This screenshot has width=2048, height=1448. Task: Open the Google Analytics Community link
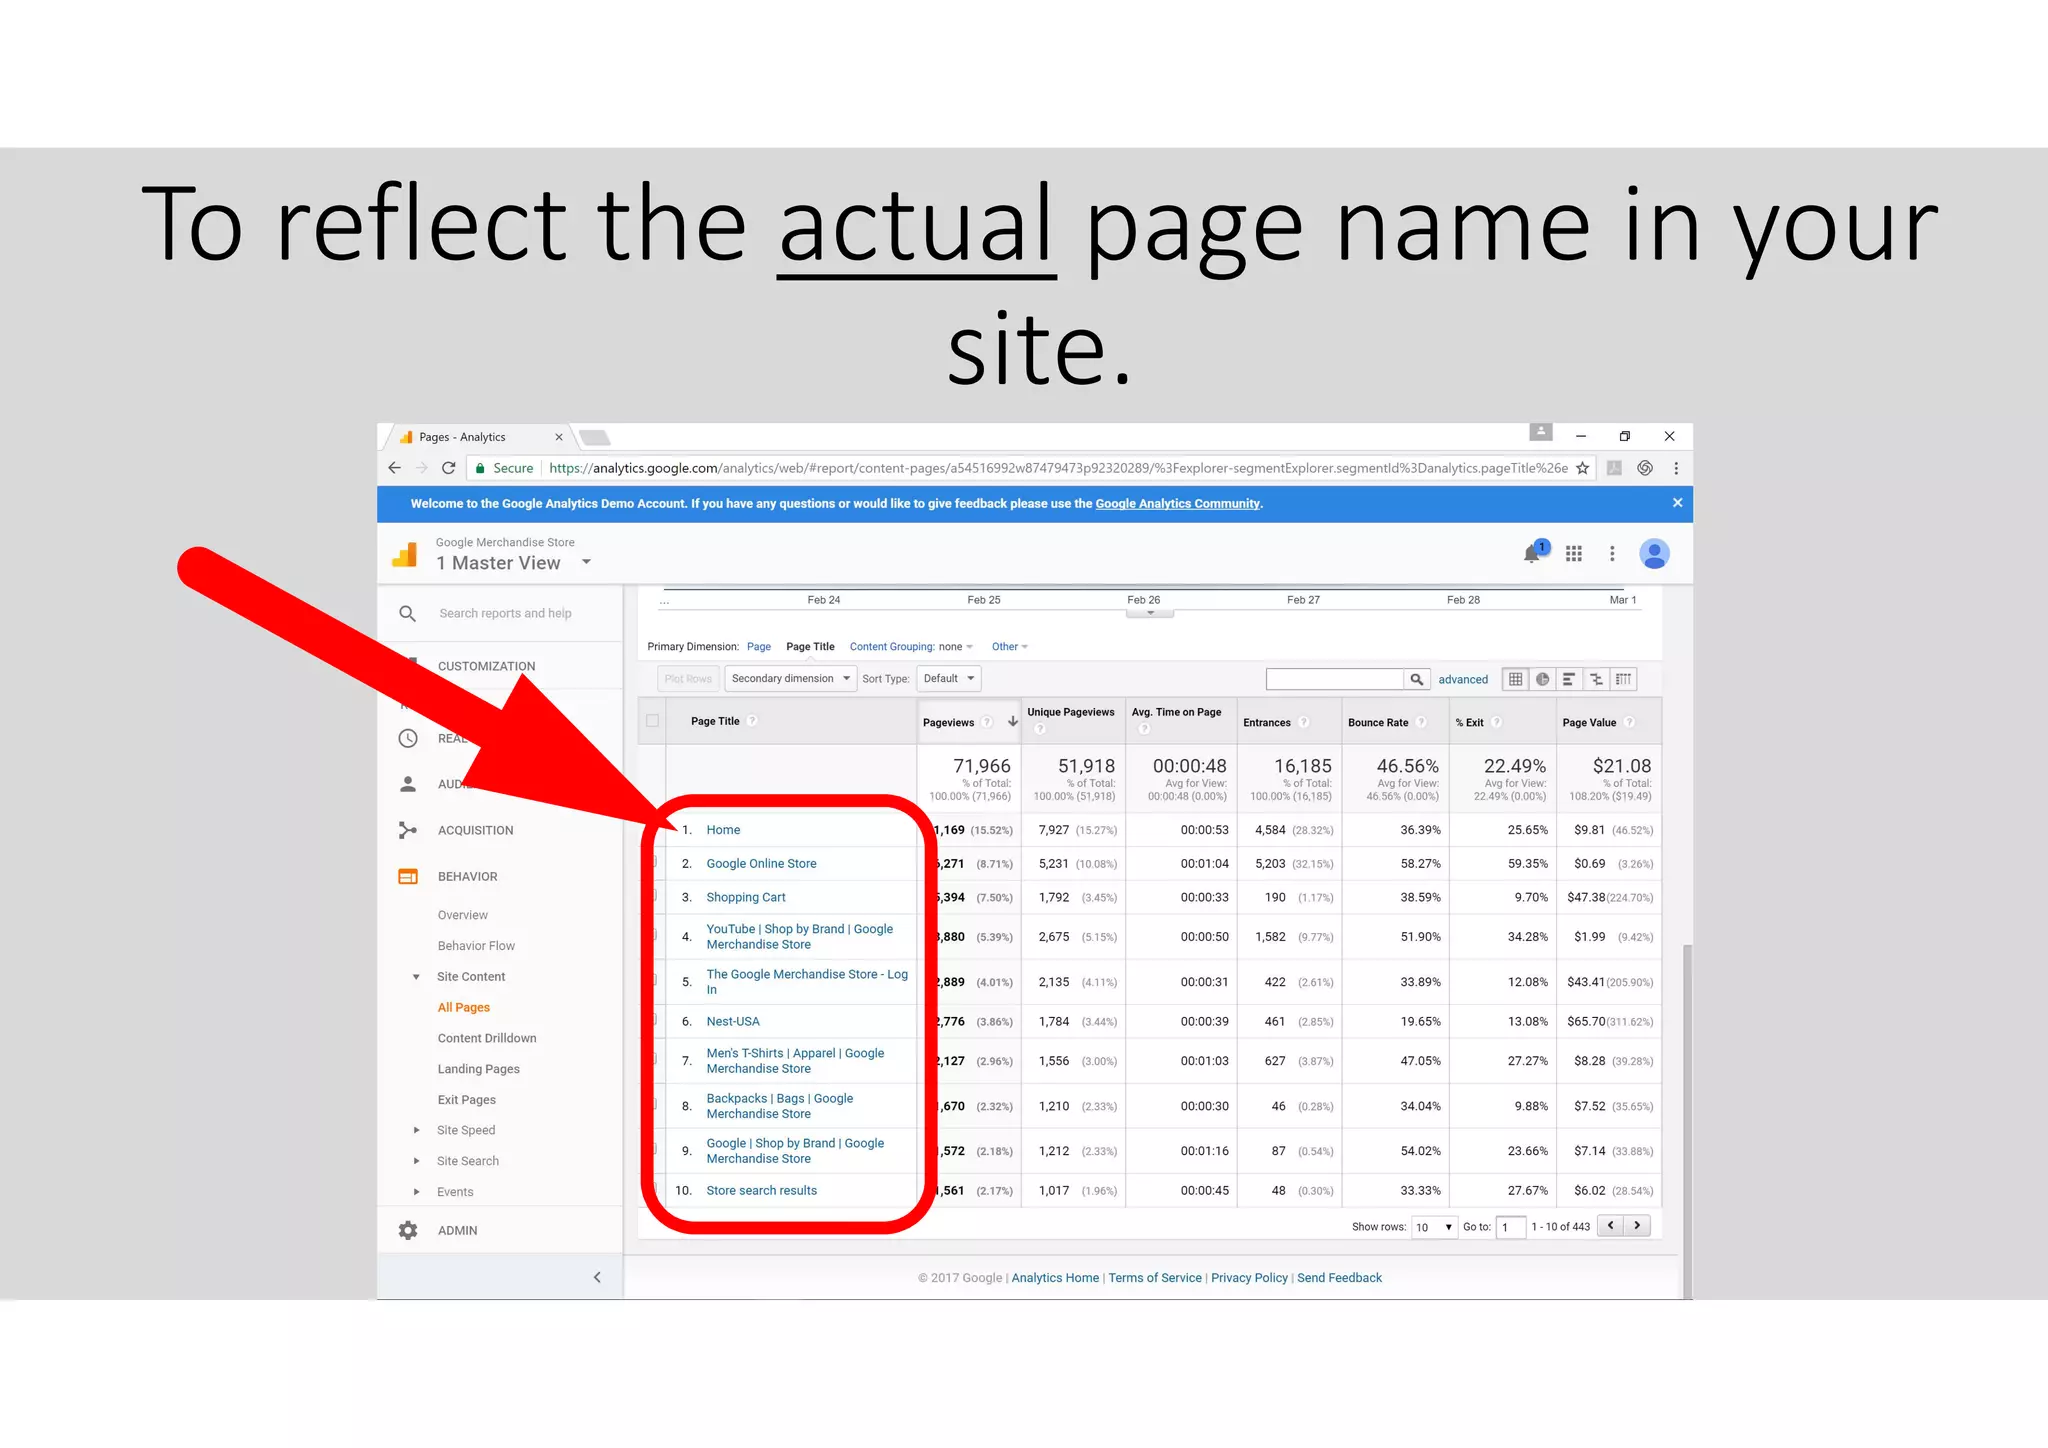coord(1177,504)
